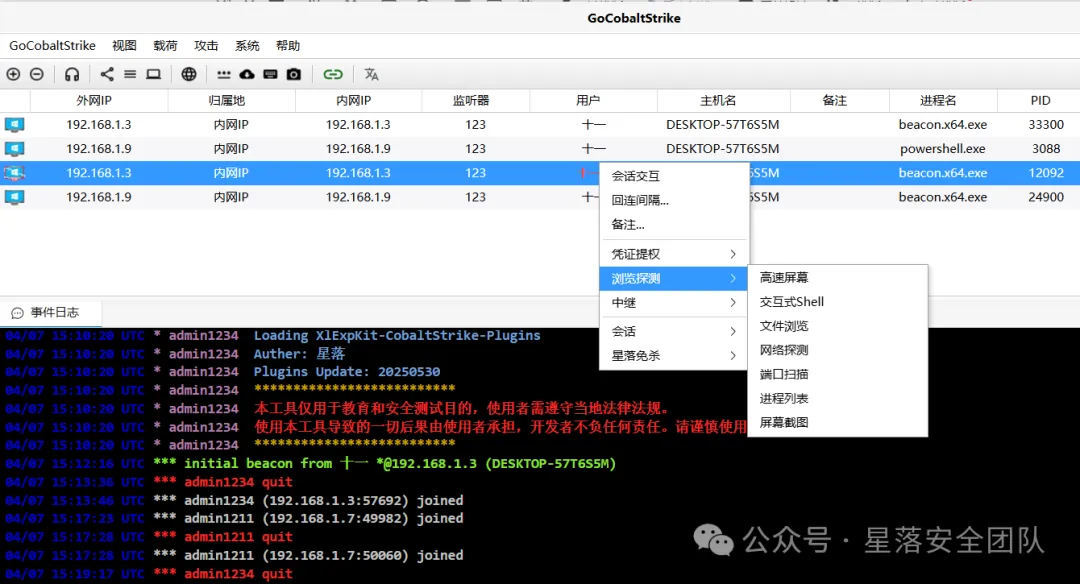Click the laptop targets icon
The image size is (1080, 584).
coord(154,74)
